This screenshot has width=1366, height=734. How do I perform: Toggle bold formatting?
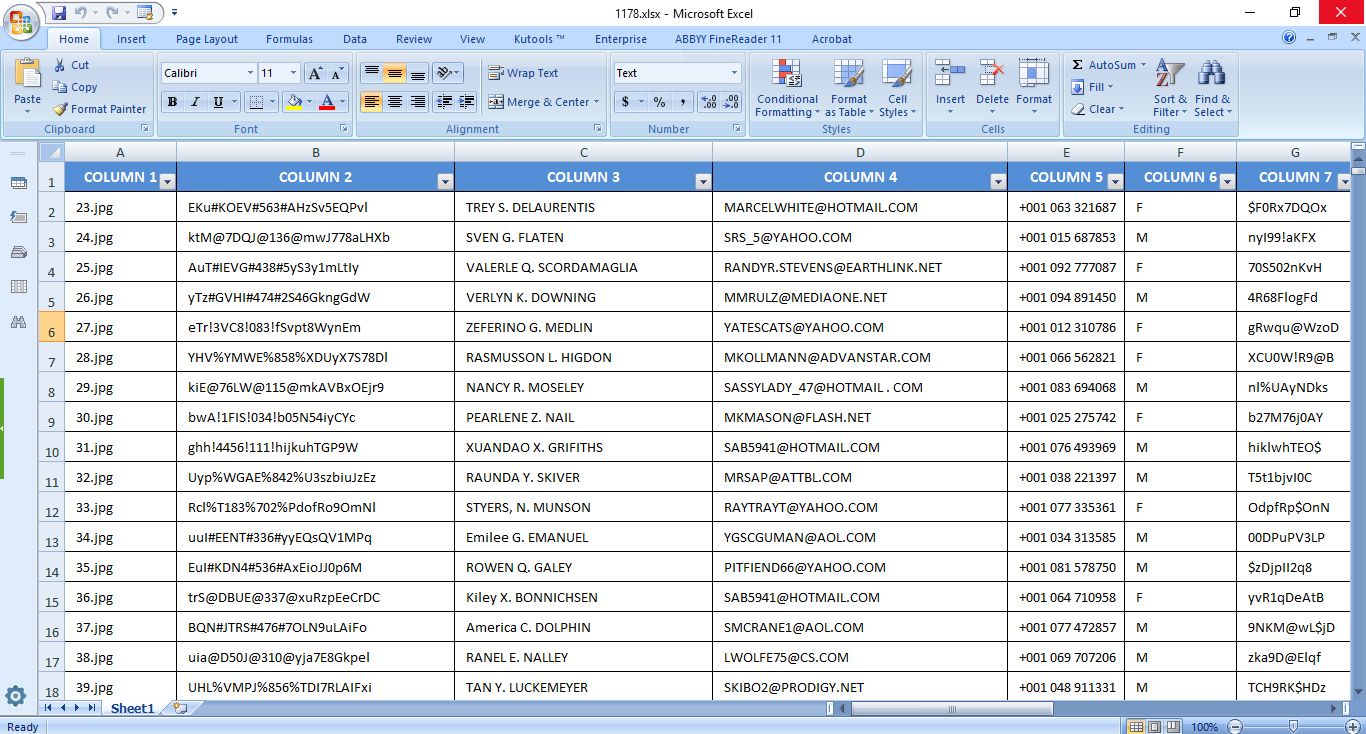171,102
